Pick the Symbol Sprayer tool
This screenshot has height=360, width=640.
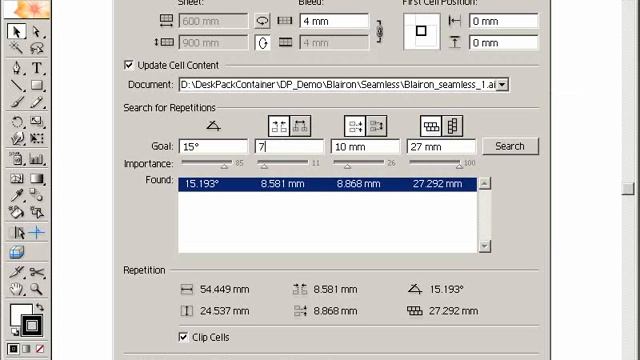point(17,159)
